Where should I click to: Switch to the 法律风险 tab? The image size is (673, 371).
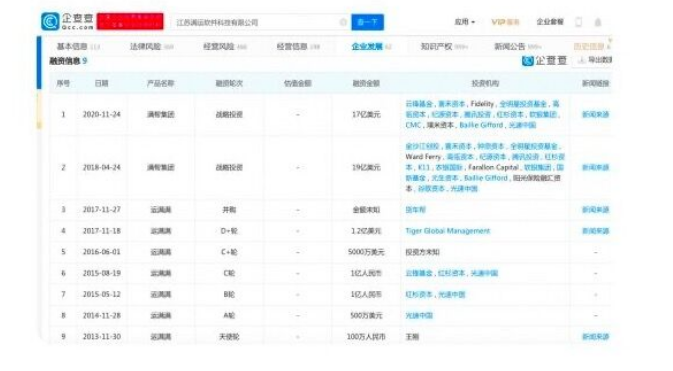(152, 46)
